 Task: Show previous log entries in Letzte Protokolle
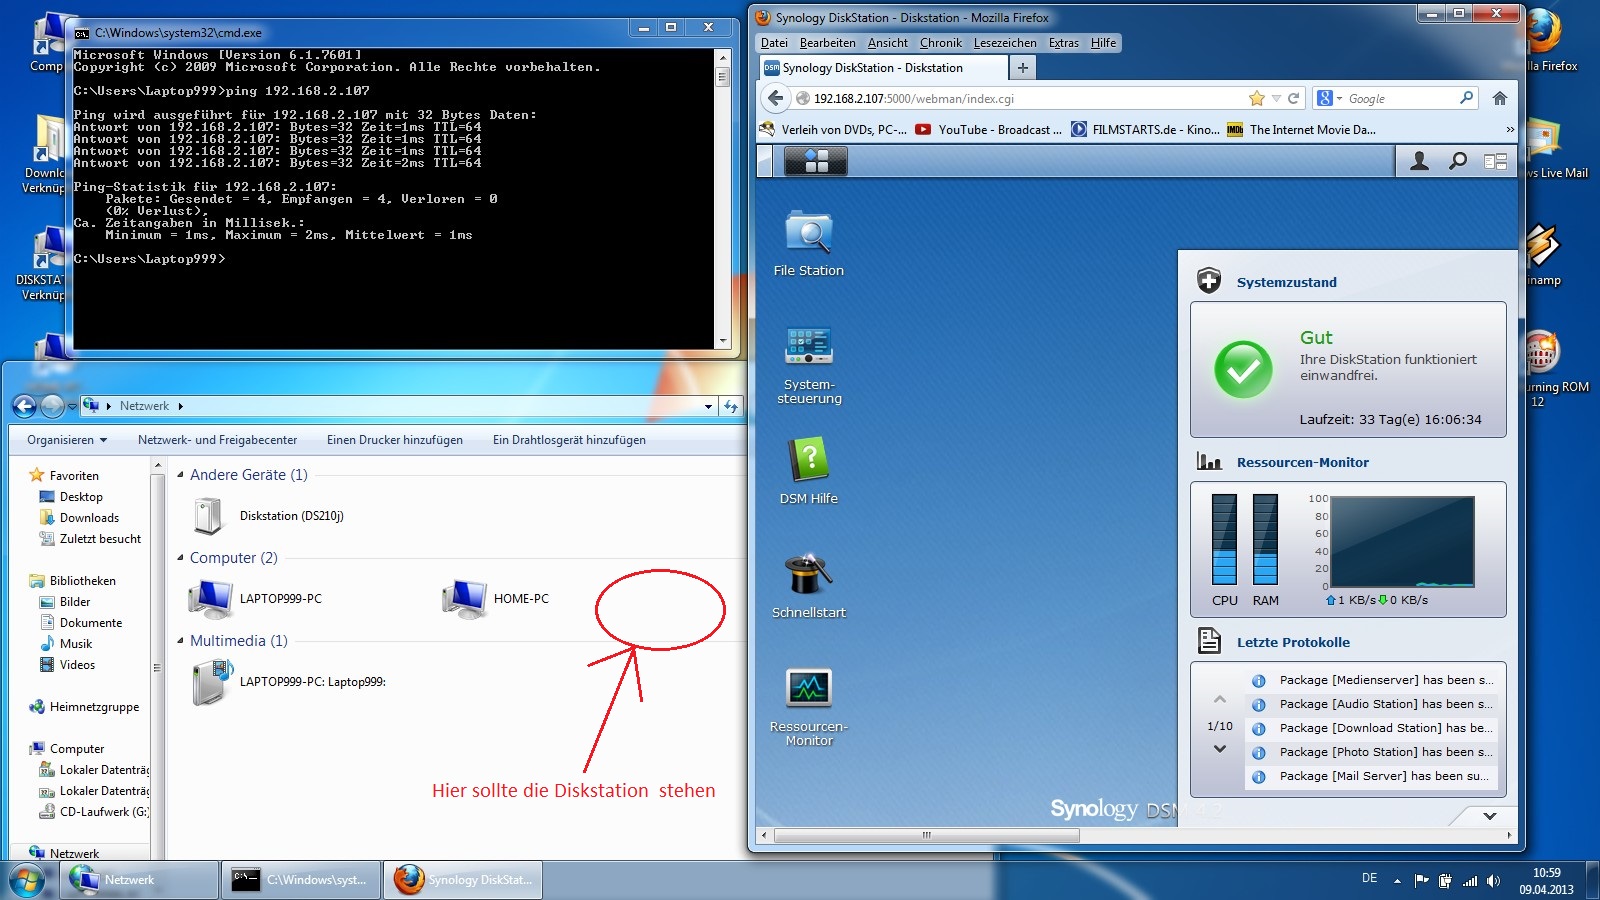[1220, 699]
